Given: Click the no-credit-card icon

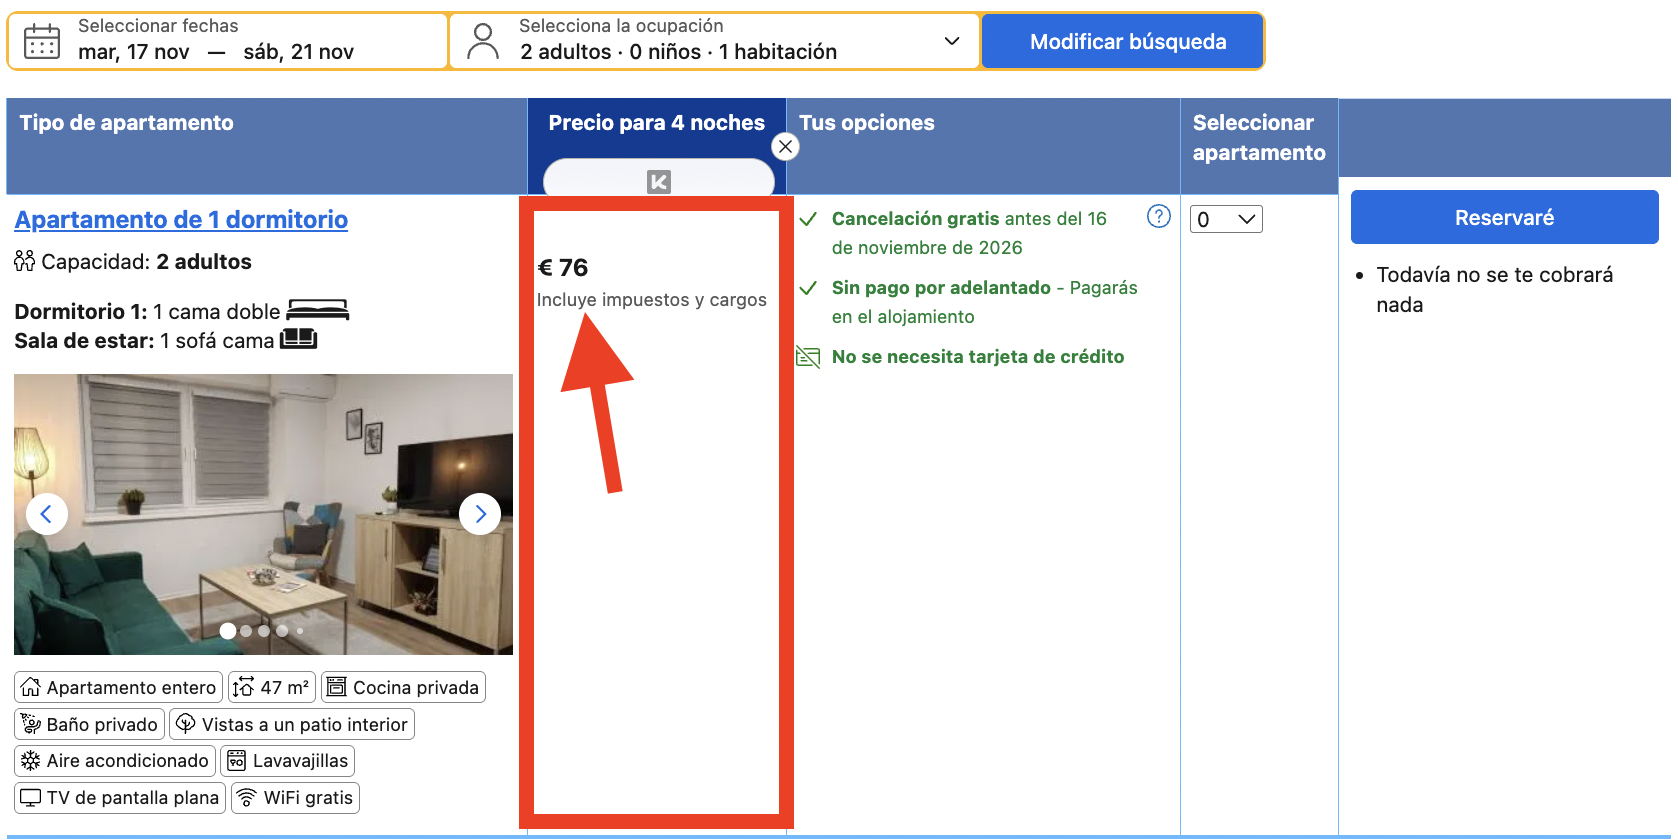Looking at the screenshot, I should pos(807,357).
